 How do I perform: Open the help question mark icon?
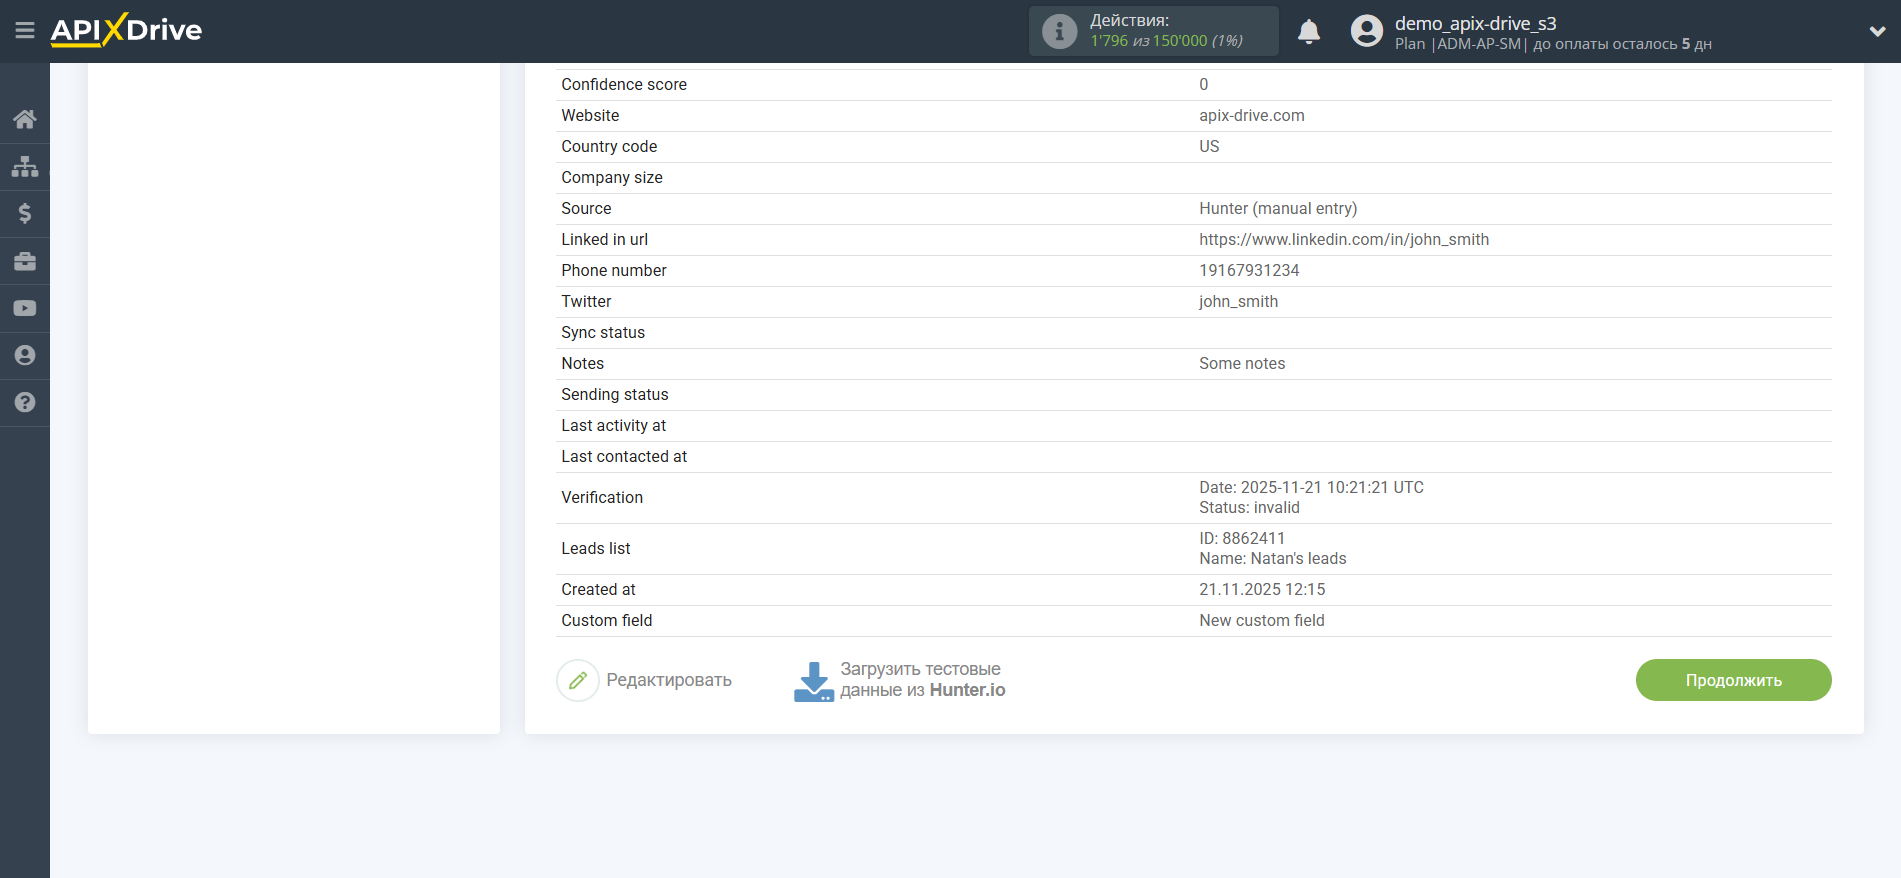(x=25, y=402)
